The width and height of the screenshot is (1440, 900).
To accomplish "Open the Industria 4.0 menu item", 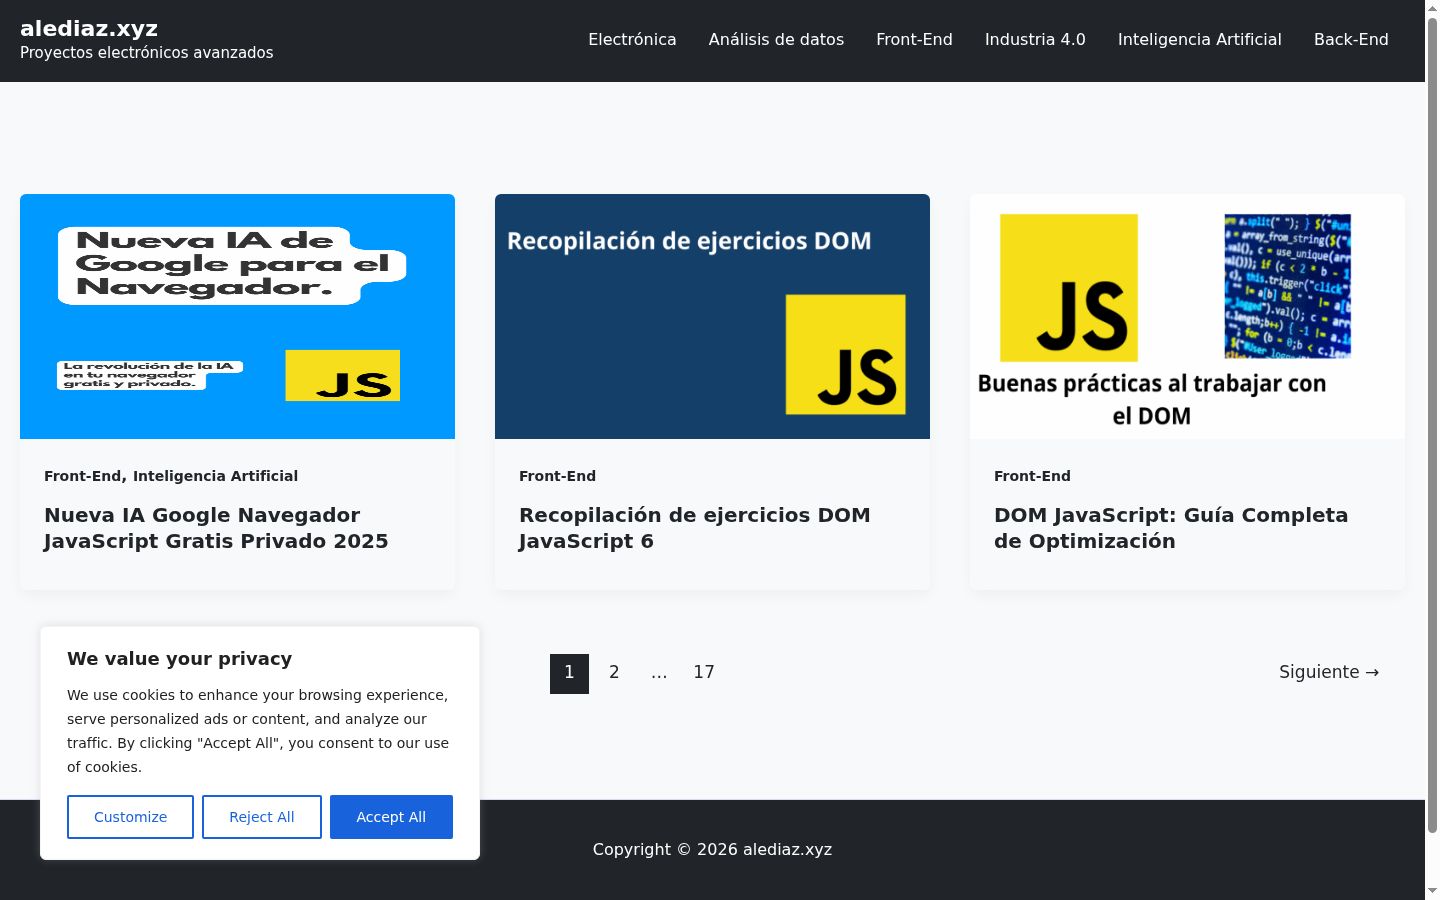I will point(1035,40).
